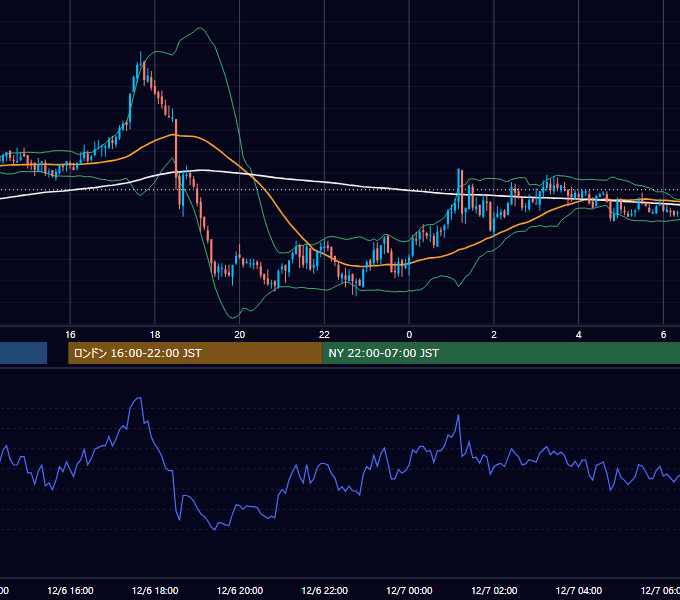
Task: Click the blue session bar before the London session
Action: point(23,353)
